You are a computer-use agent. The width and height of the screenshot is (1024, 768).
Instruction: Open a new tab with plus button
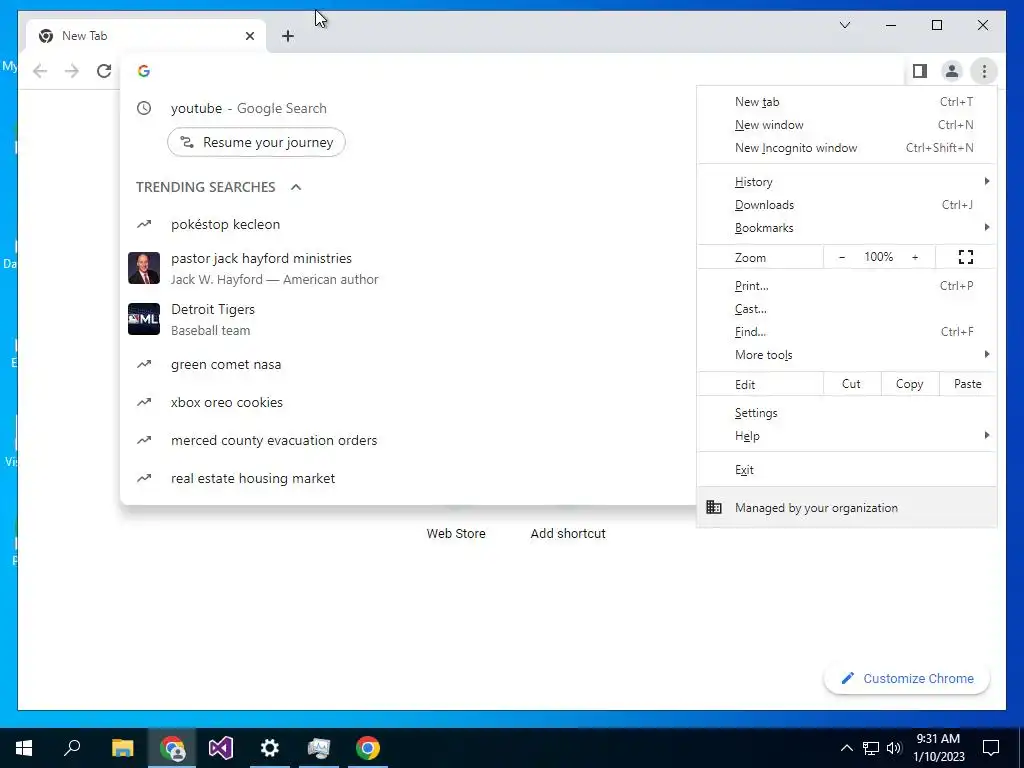288,36
